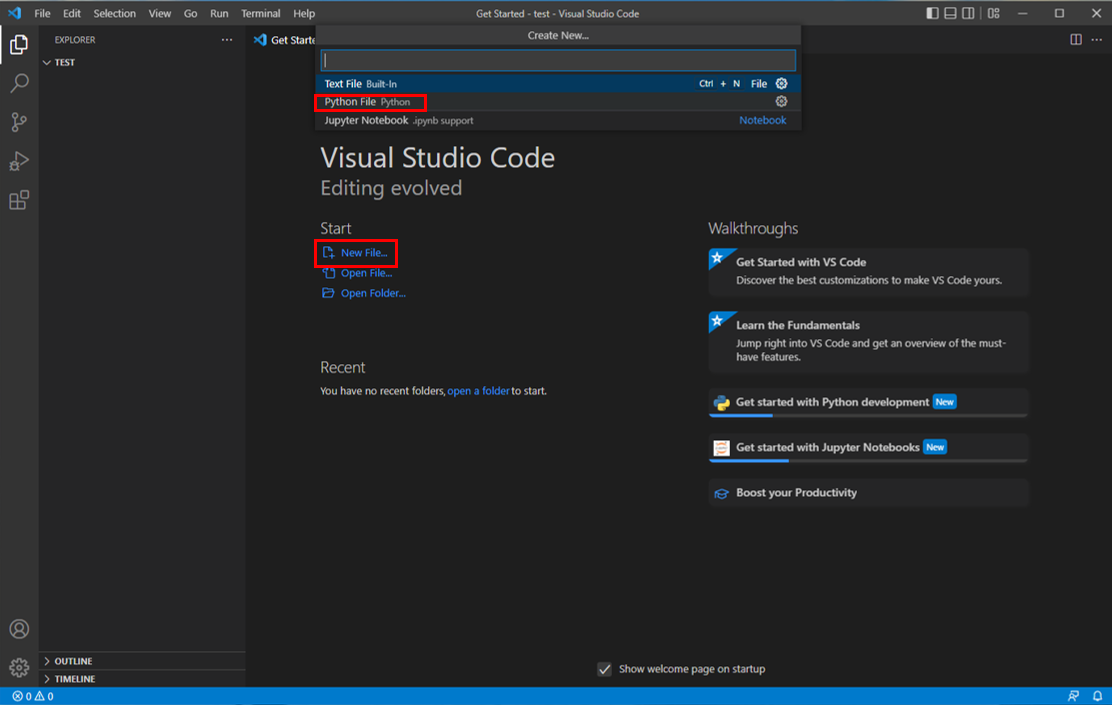Viewport: 1112px width, 705px height.
Task: Click the Accounts icon in the Activity Bar
Action: coord(18,629)
